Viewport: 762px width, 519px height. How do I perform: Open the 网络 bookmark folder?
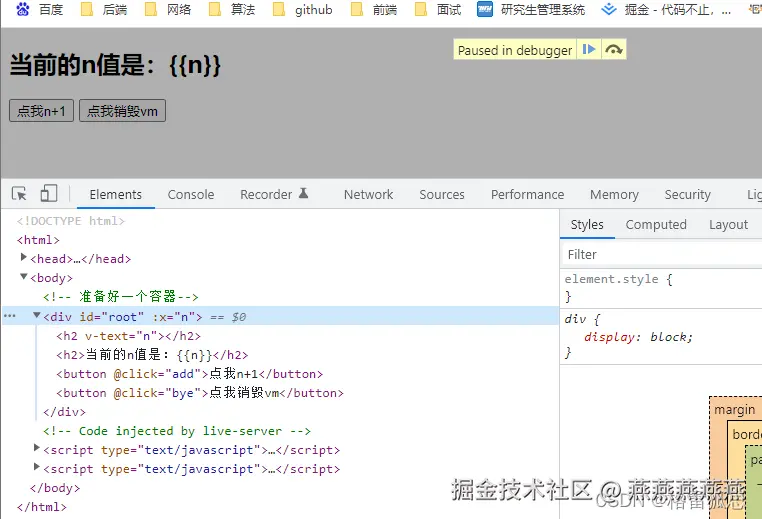[168, 9]
